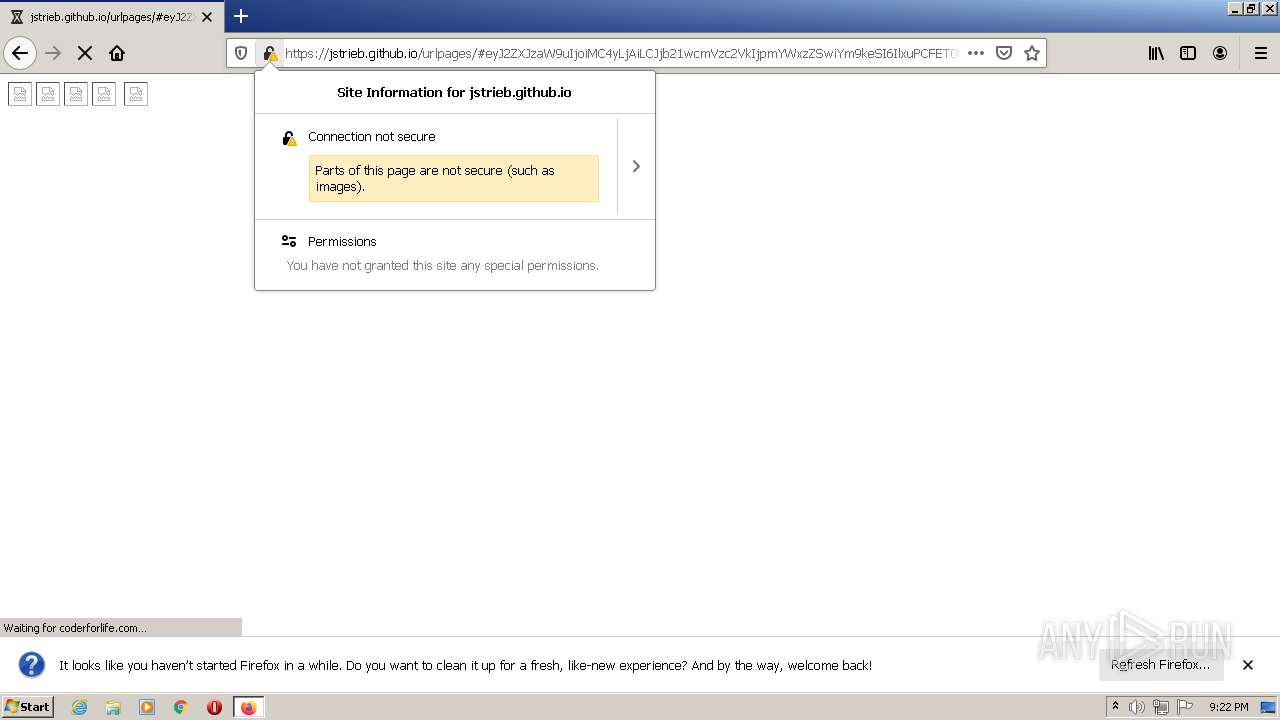Click the Refresh Firefox button
This screenshot has height=720, width=1280.
coord(1161,665)
